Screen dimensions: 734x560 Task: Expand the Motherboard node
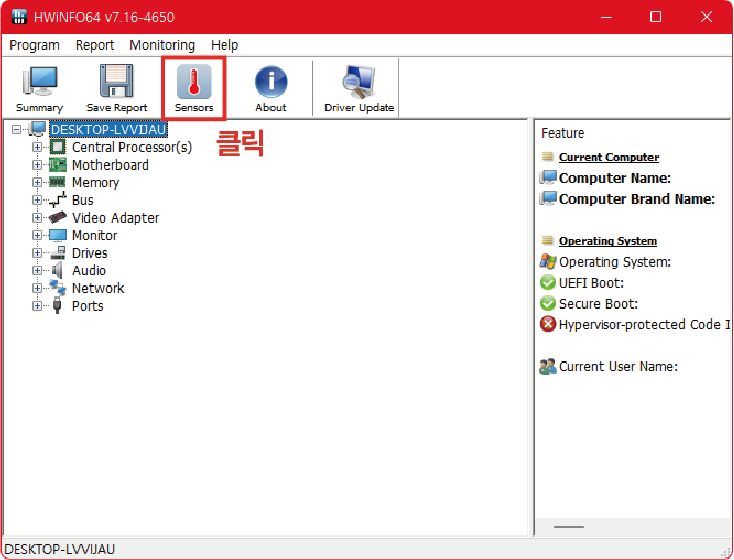click(37, 165)
